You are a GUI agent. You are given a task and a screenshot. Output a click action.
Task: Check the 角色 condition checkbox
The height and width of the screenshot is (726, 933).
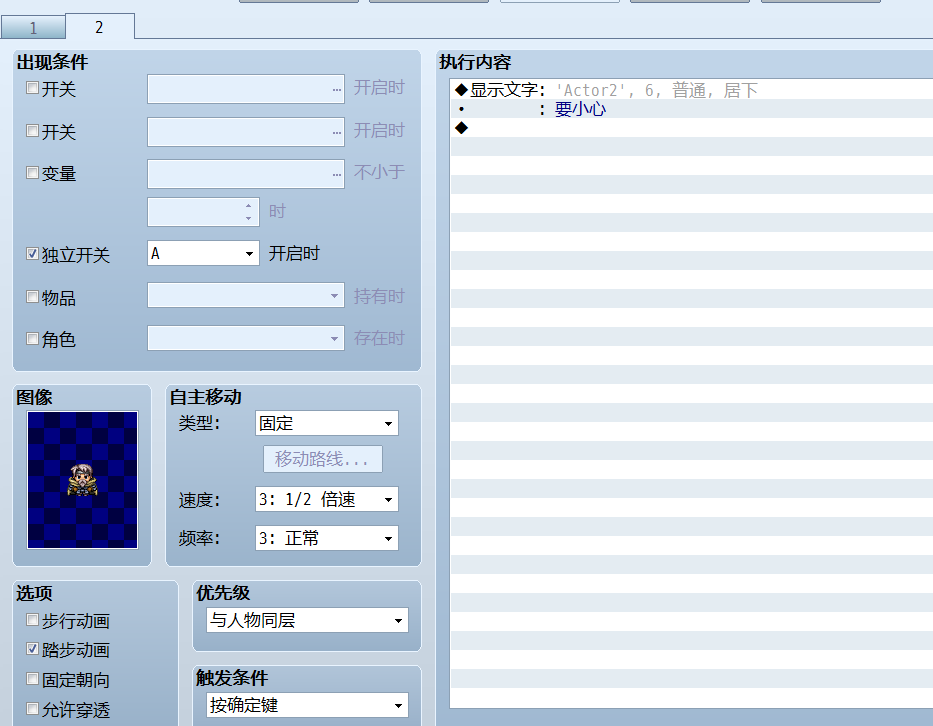33,339
